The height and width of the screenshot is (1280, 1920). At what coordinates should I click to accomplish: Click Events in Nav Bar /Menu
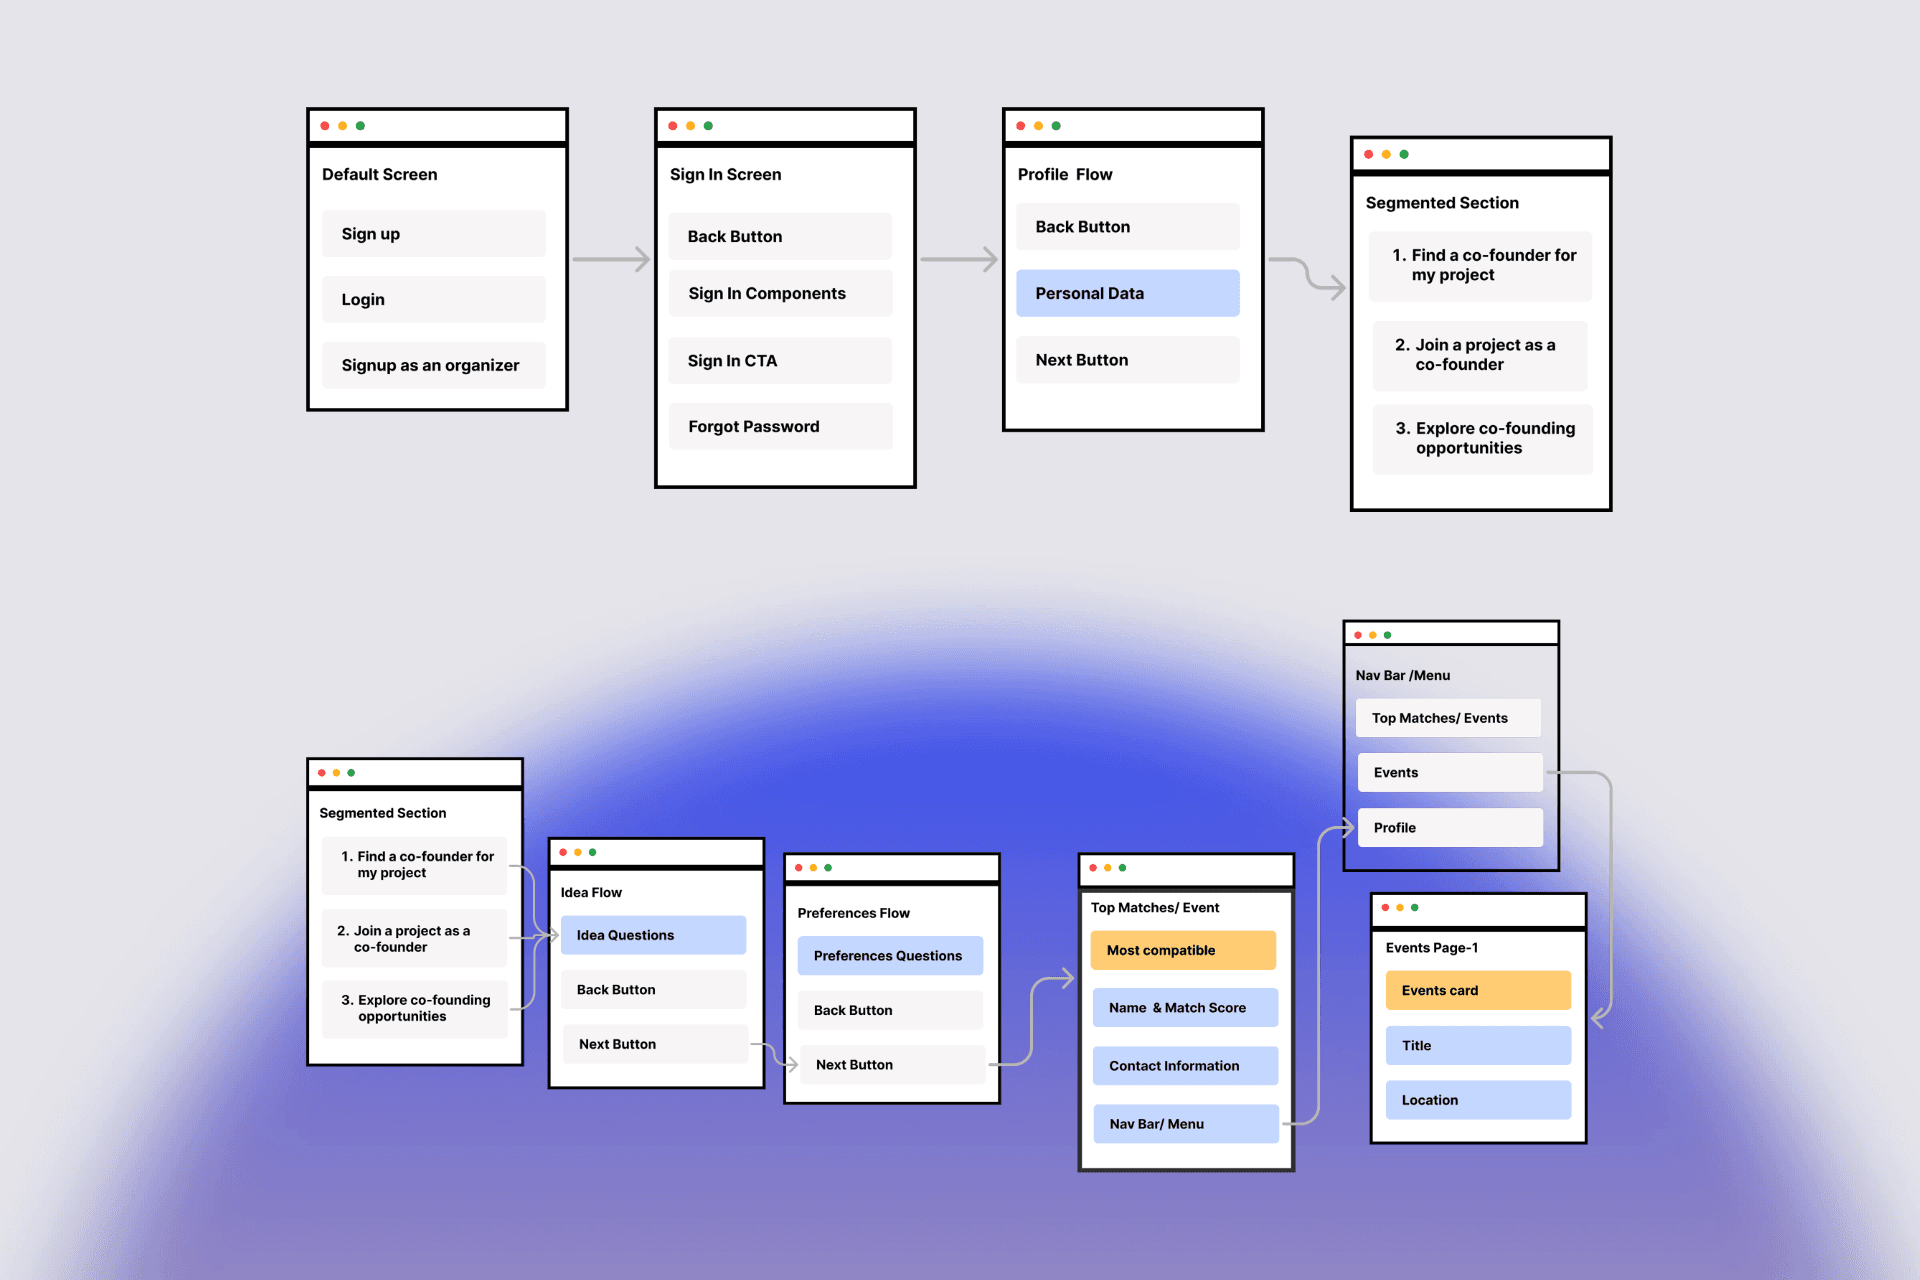1450,773
